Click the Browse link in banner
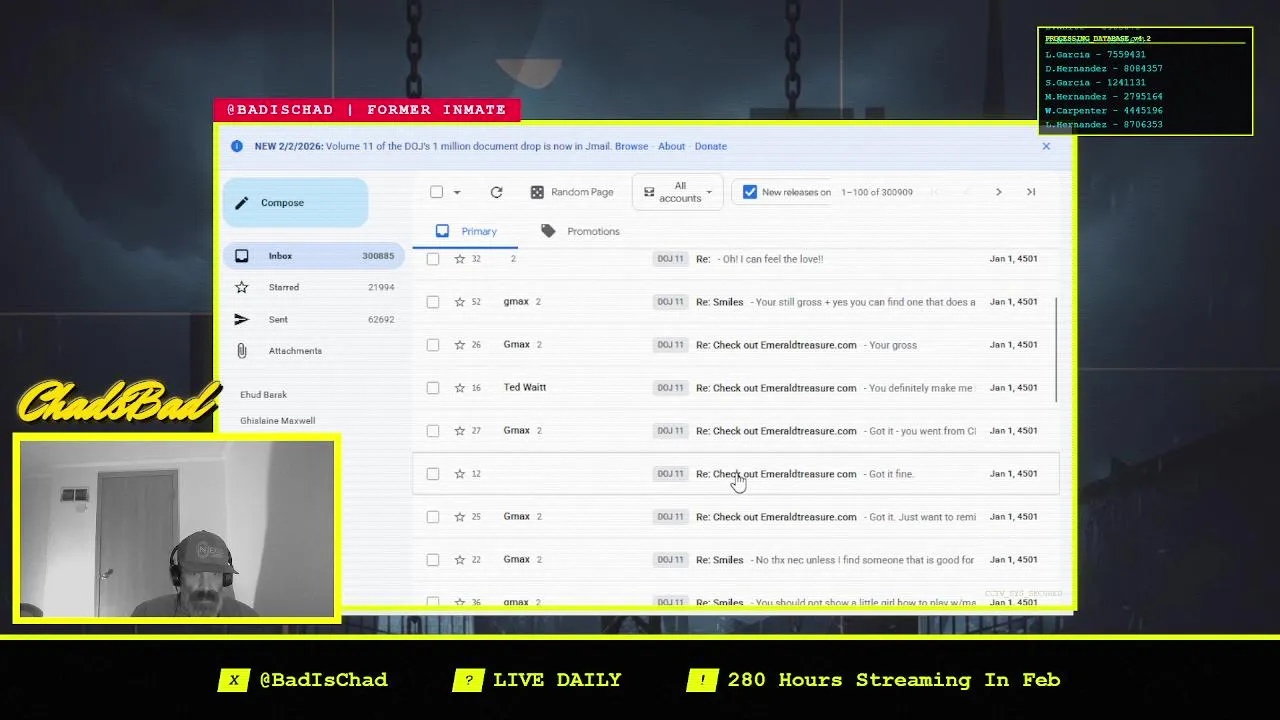Image resolution: width=1280 pixels, height=720 pixels. click(631, 146)
